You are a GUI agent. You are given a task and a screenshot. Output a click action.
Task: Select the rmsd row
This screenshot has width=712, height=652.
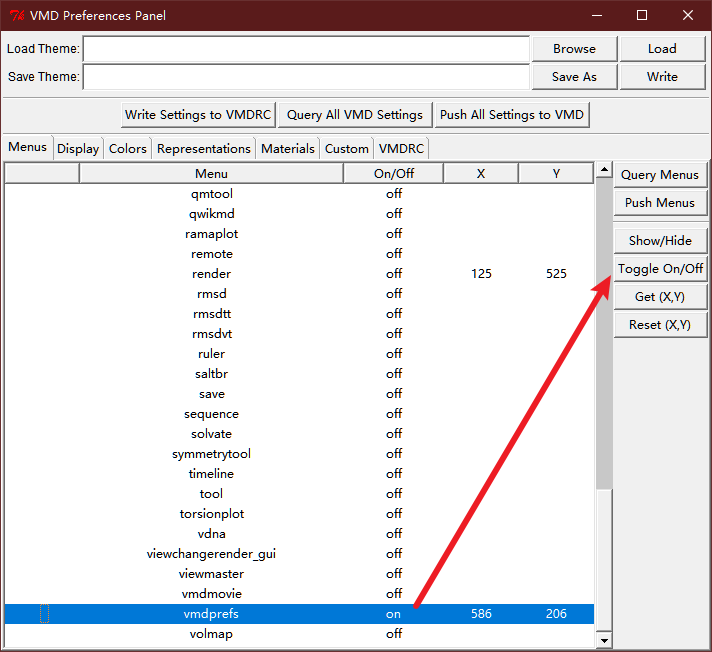pos(299,294)
